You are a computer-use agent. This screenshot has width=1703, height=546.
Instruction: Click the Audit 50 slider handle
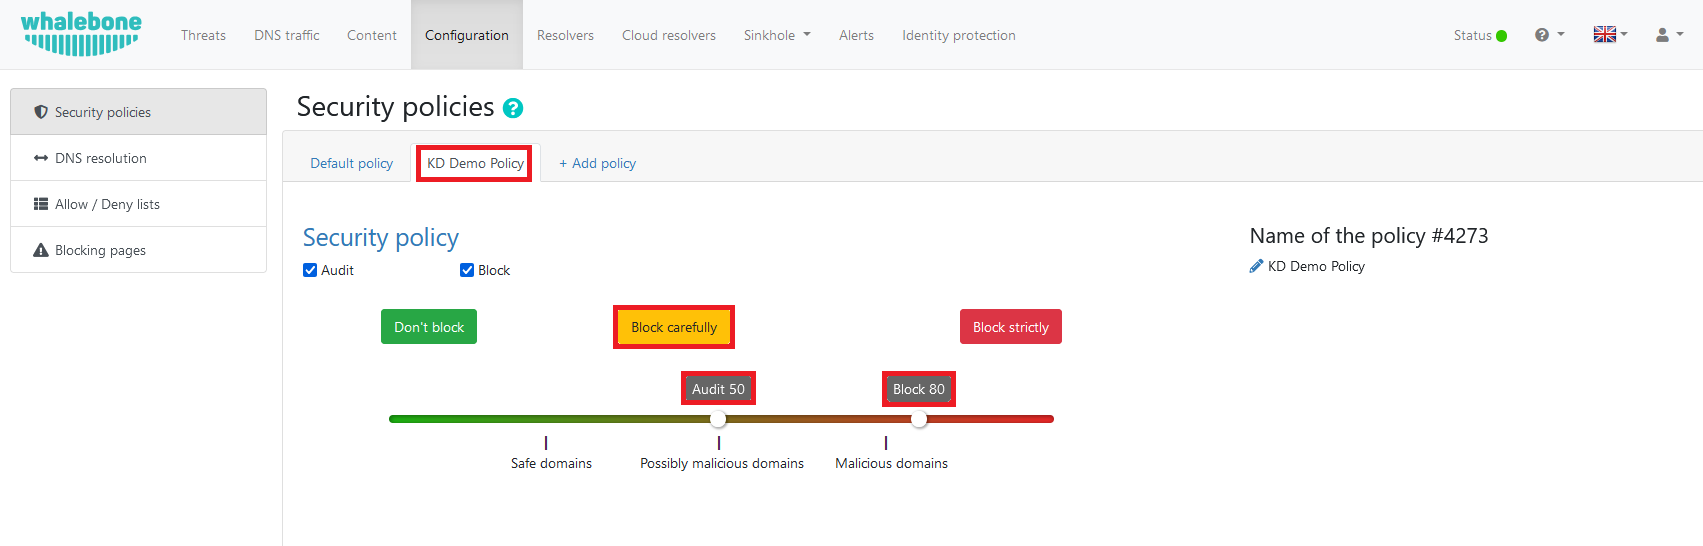[x=718, y=419]
